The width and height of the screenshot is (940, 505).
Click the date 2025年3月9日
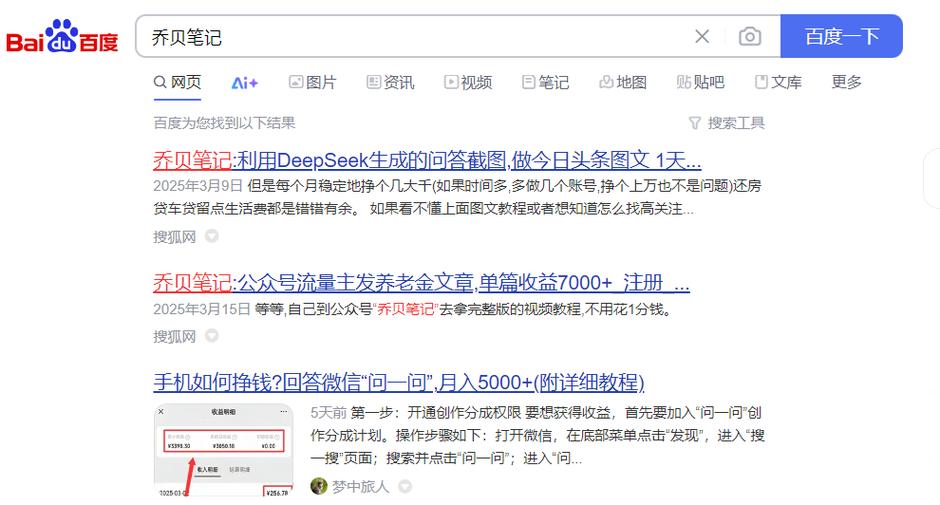[x=198, y=186]
